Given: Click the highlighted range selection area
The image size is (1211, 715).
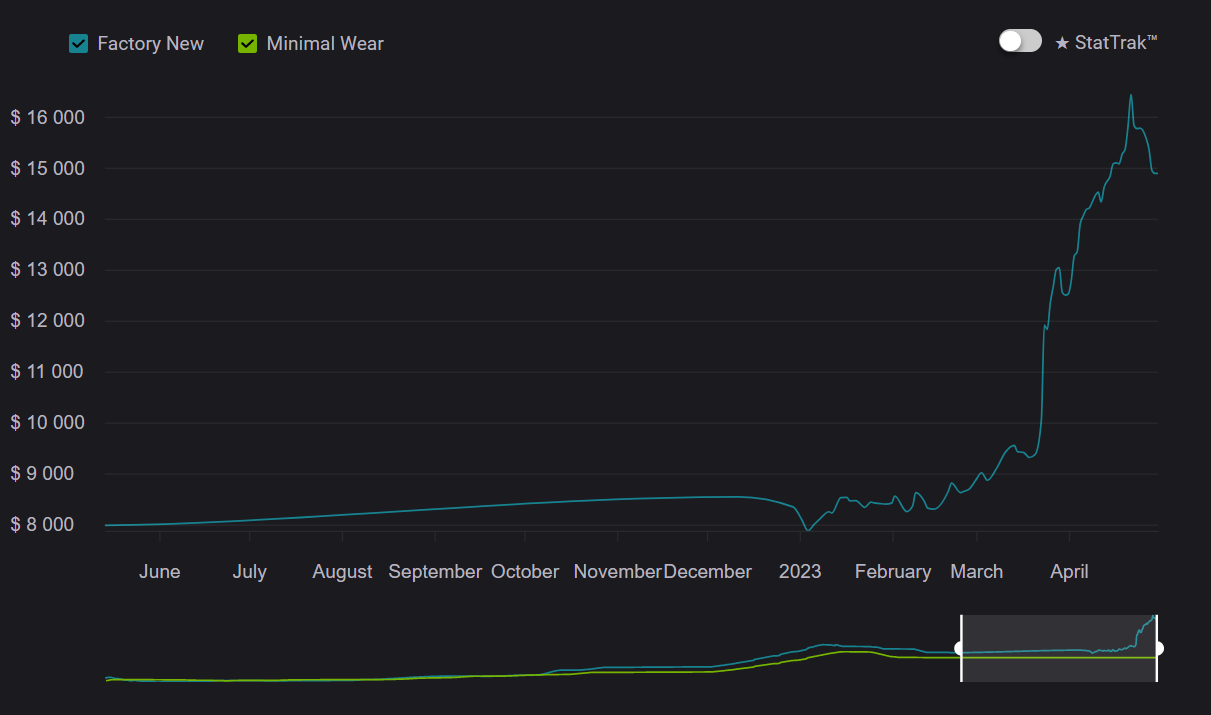Looking at the screenshot, I should pos(1060,647).
